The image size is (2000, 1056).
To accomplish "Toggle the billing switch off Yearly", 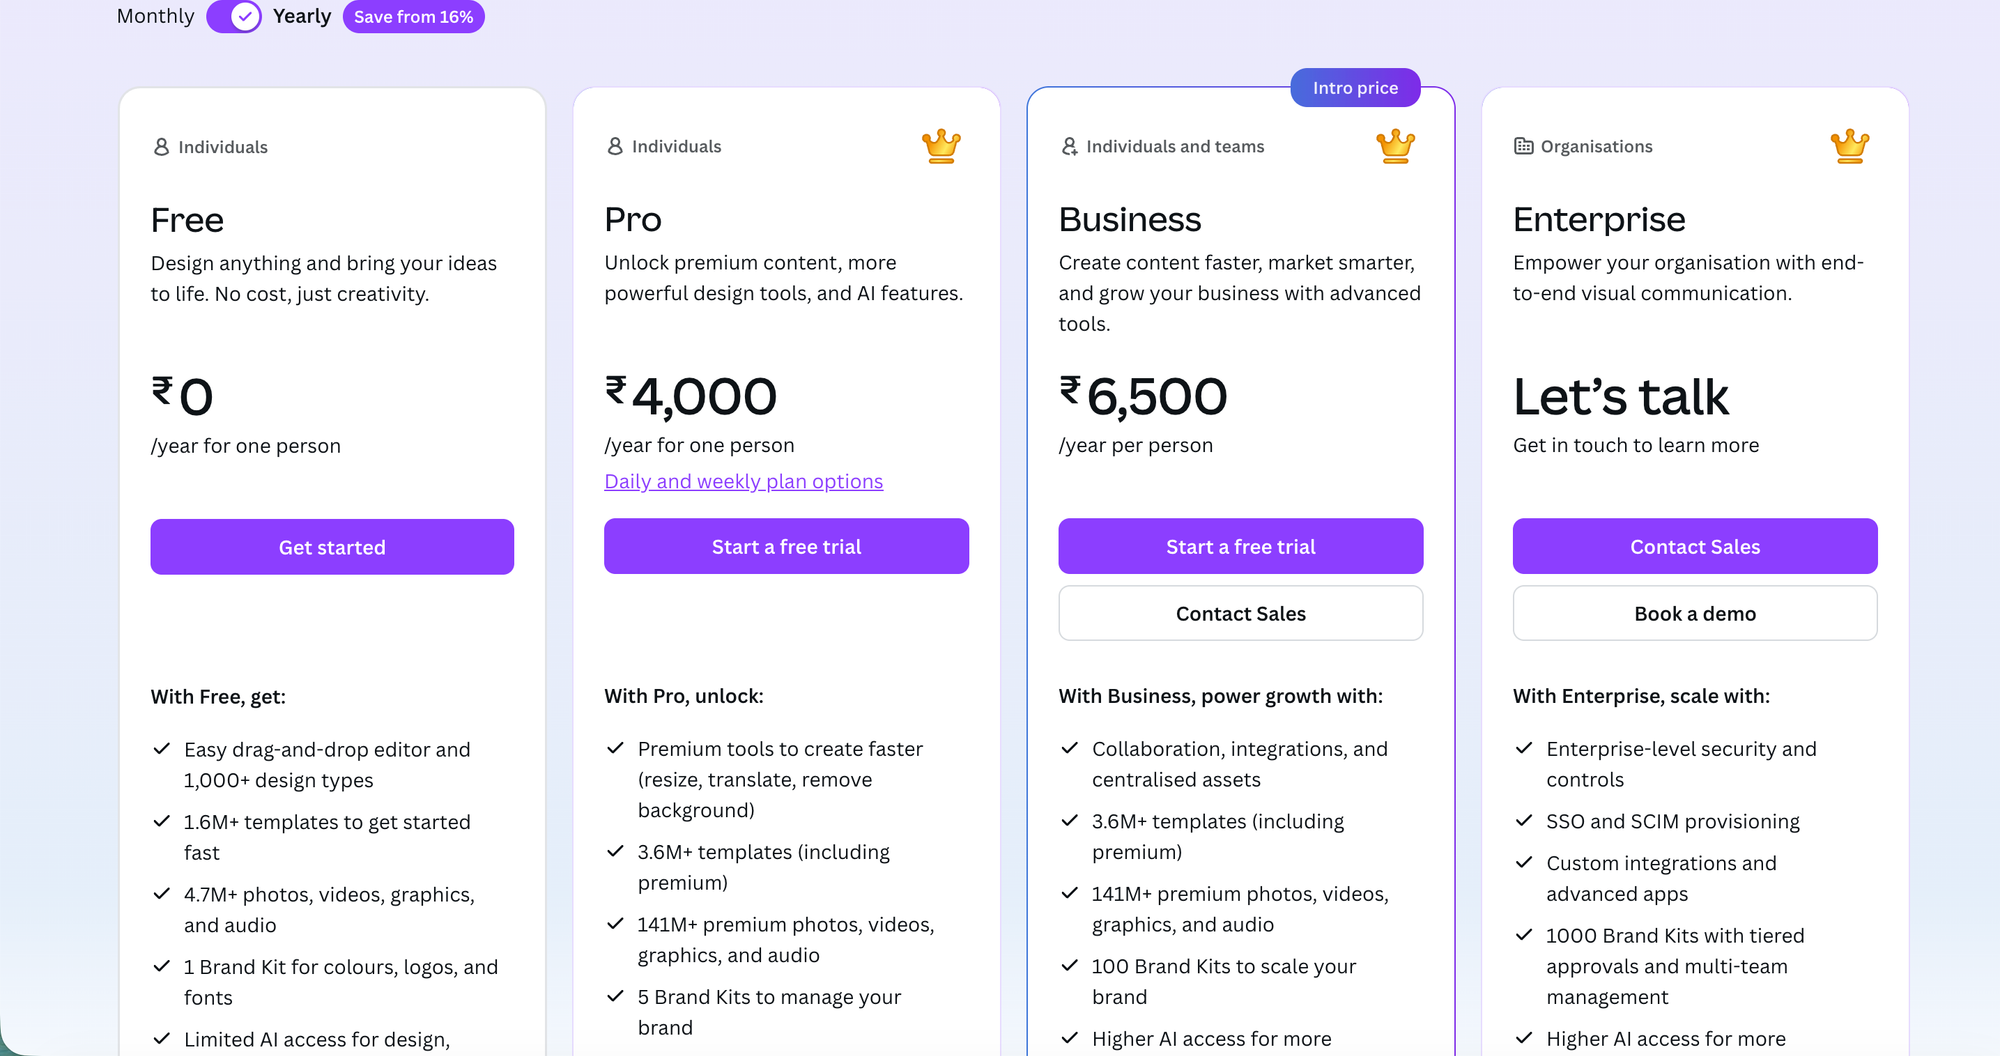I will pos(234,17).
